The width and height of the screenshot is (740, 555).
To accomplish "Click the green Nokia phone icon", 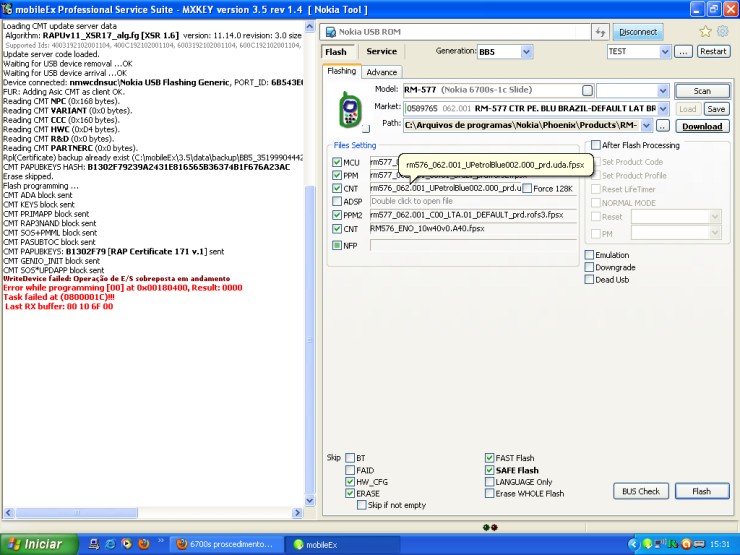I will click(350, 110).
